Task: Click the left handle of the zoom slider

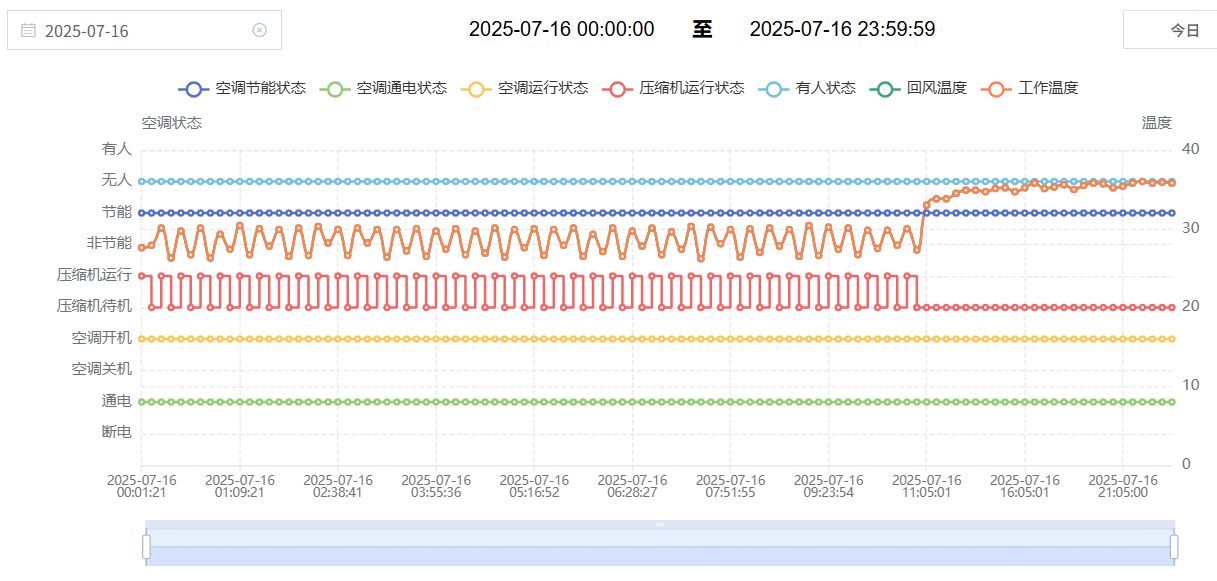Action: (x=146, y=546)
